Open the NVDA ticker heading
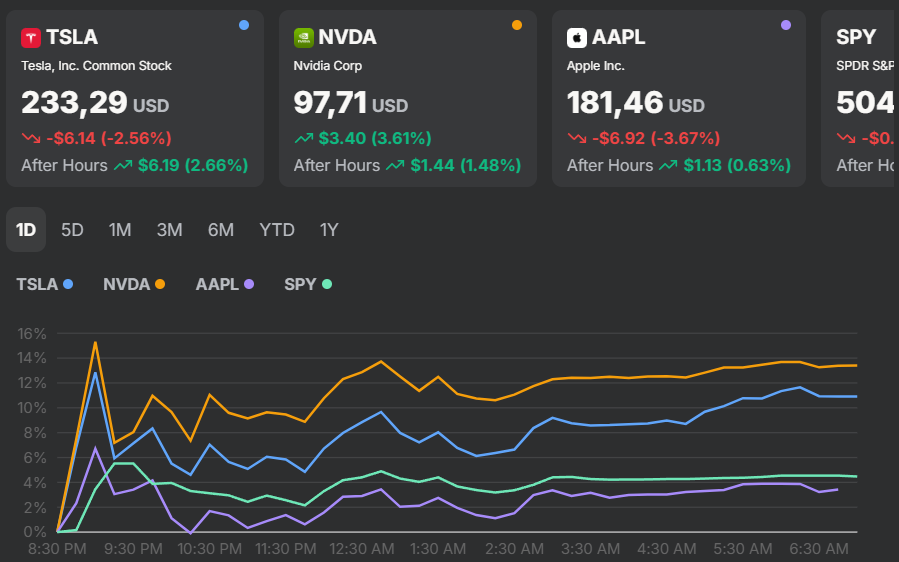 (x=347, y=37)
